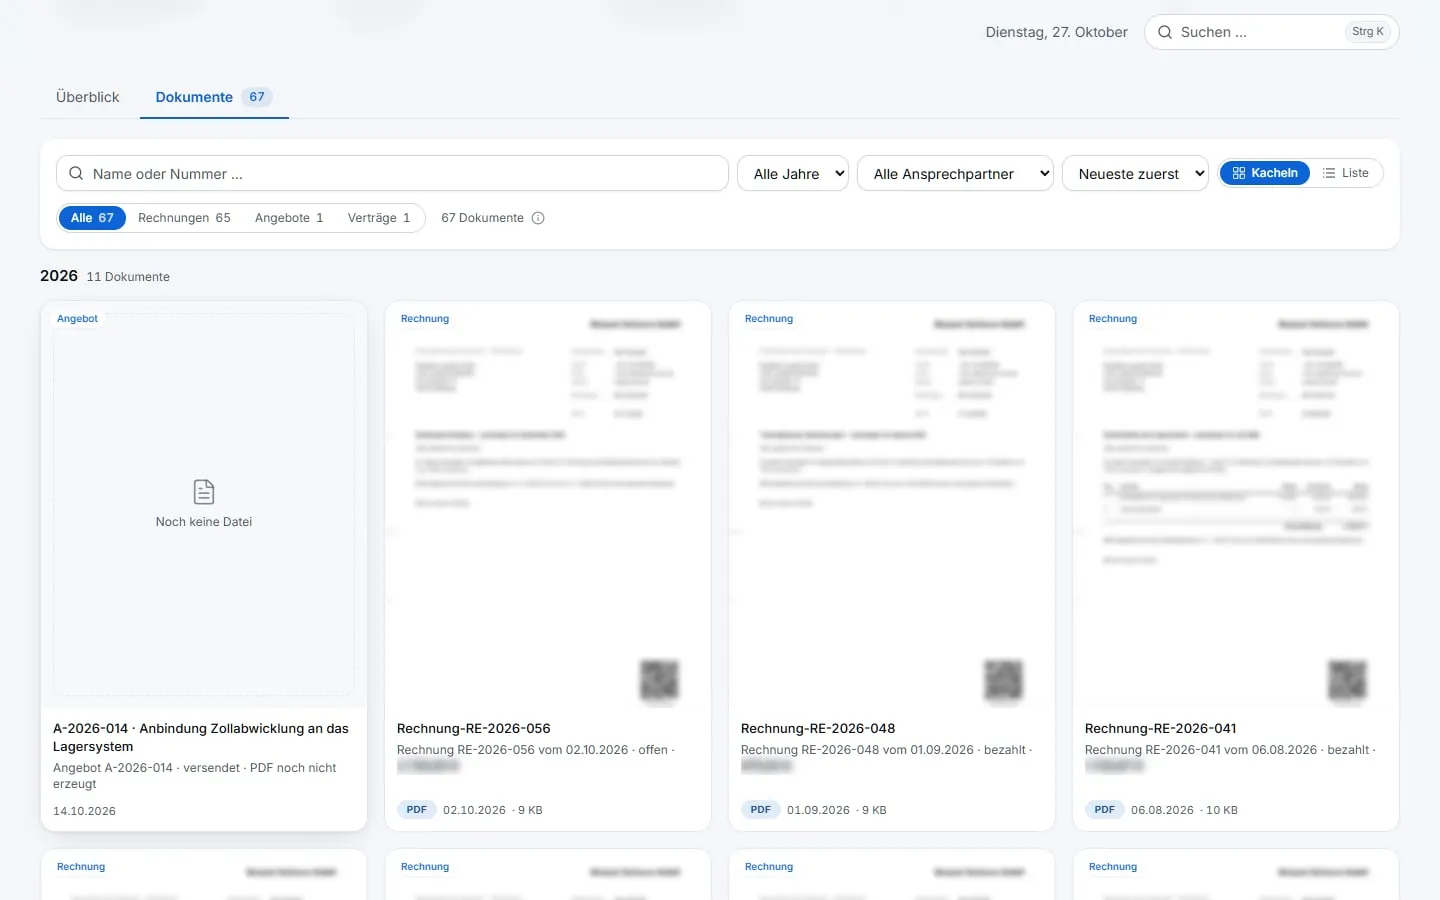Open the Alle Ansprechpartner dropdown
The image size is (1440, 900).
pyautogui.click(x=955, y=173)
